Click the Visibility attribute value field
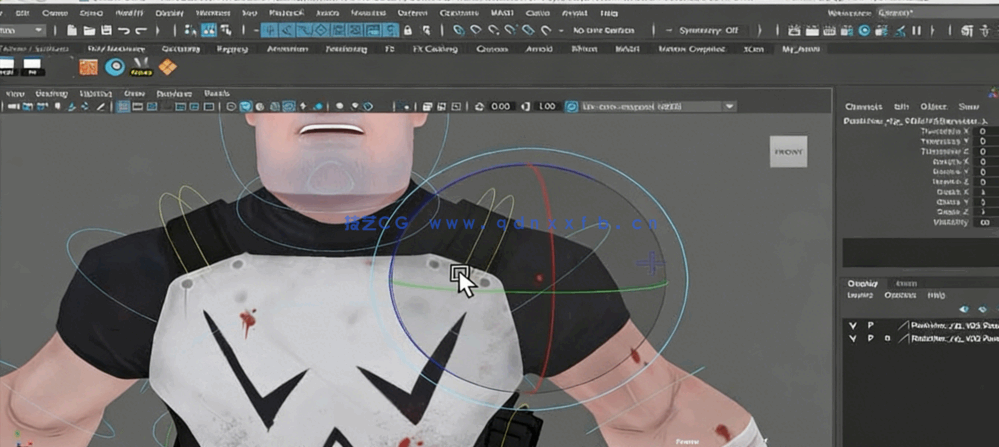This screenshot has height=447, width=999. point(985,222)
